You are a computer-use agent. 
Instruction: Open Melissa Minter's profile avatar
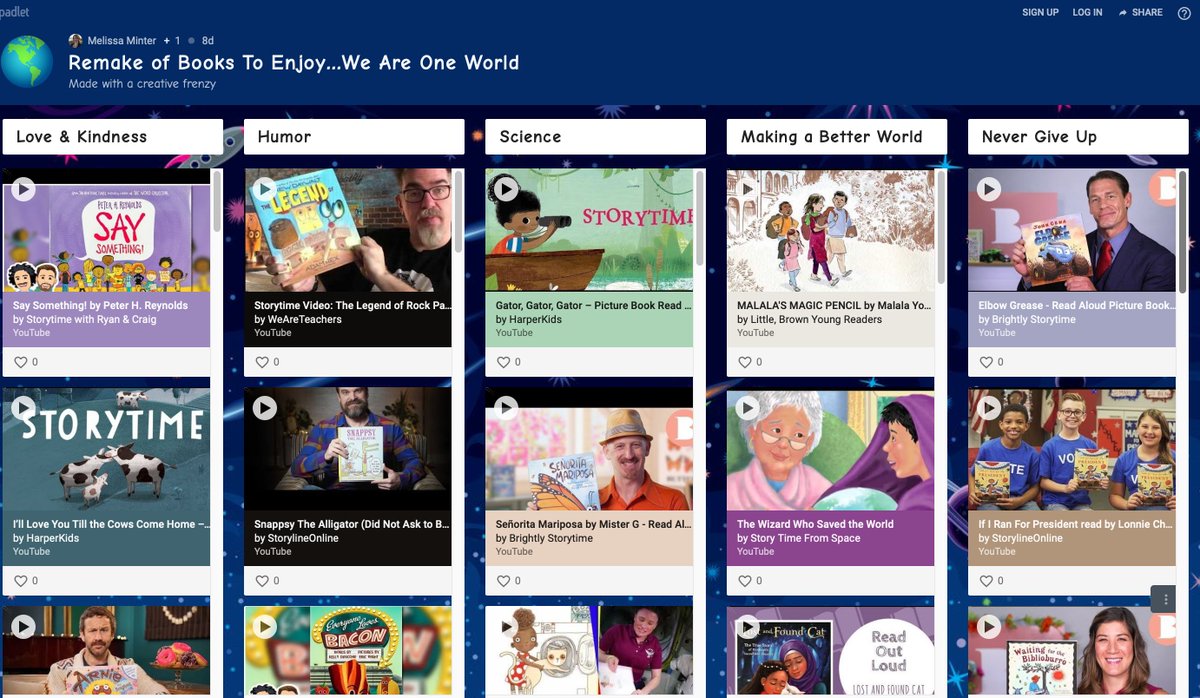point(75,40)
